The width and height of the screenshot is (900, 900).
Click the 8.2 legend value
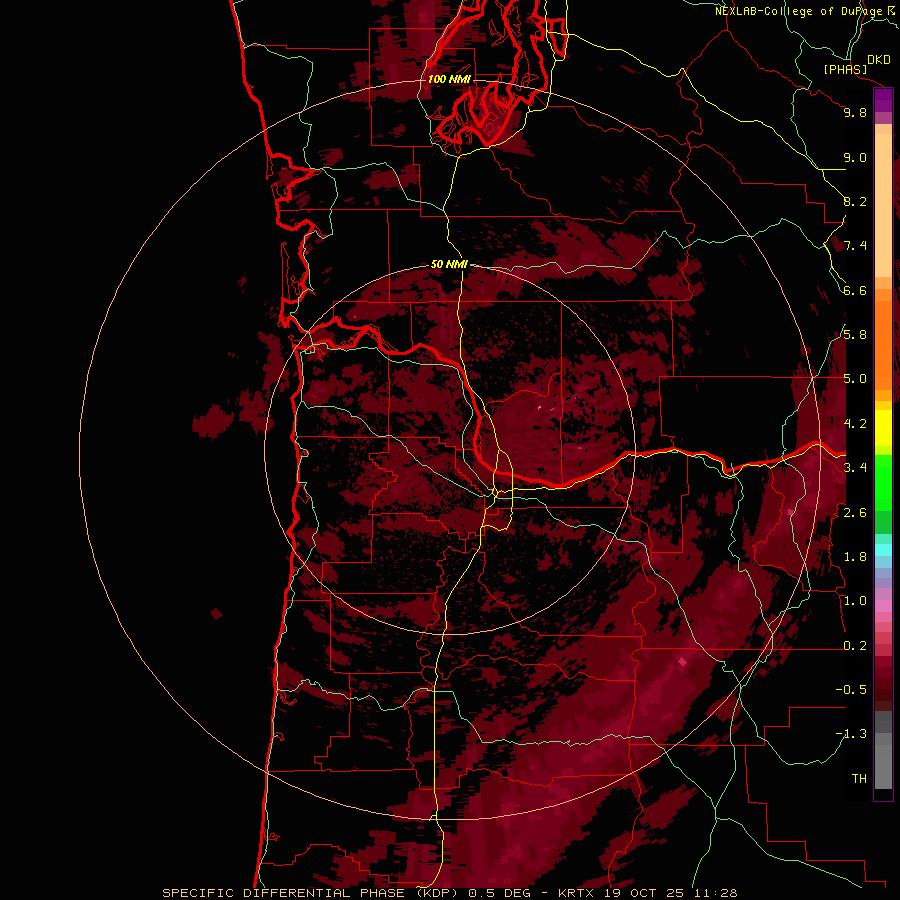pos(855,201)
